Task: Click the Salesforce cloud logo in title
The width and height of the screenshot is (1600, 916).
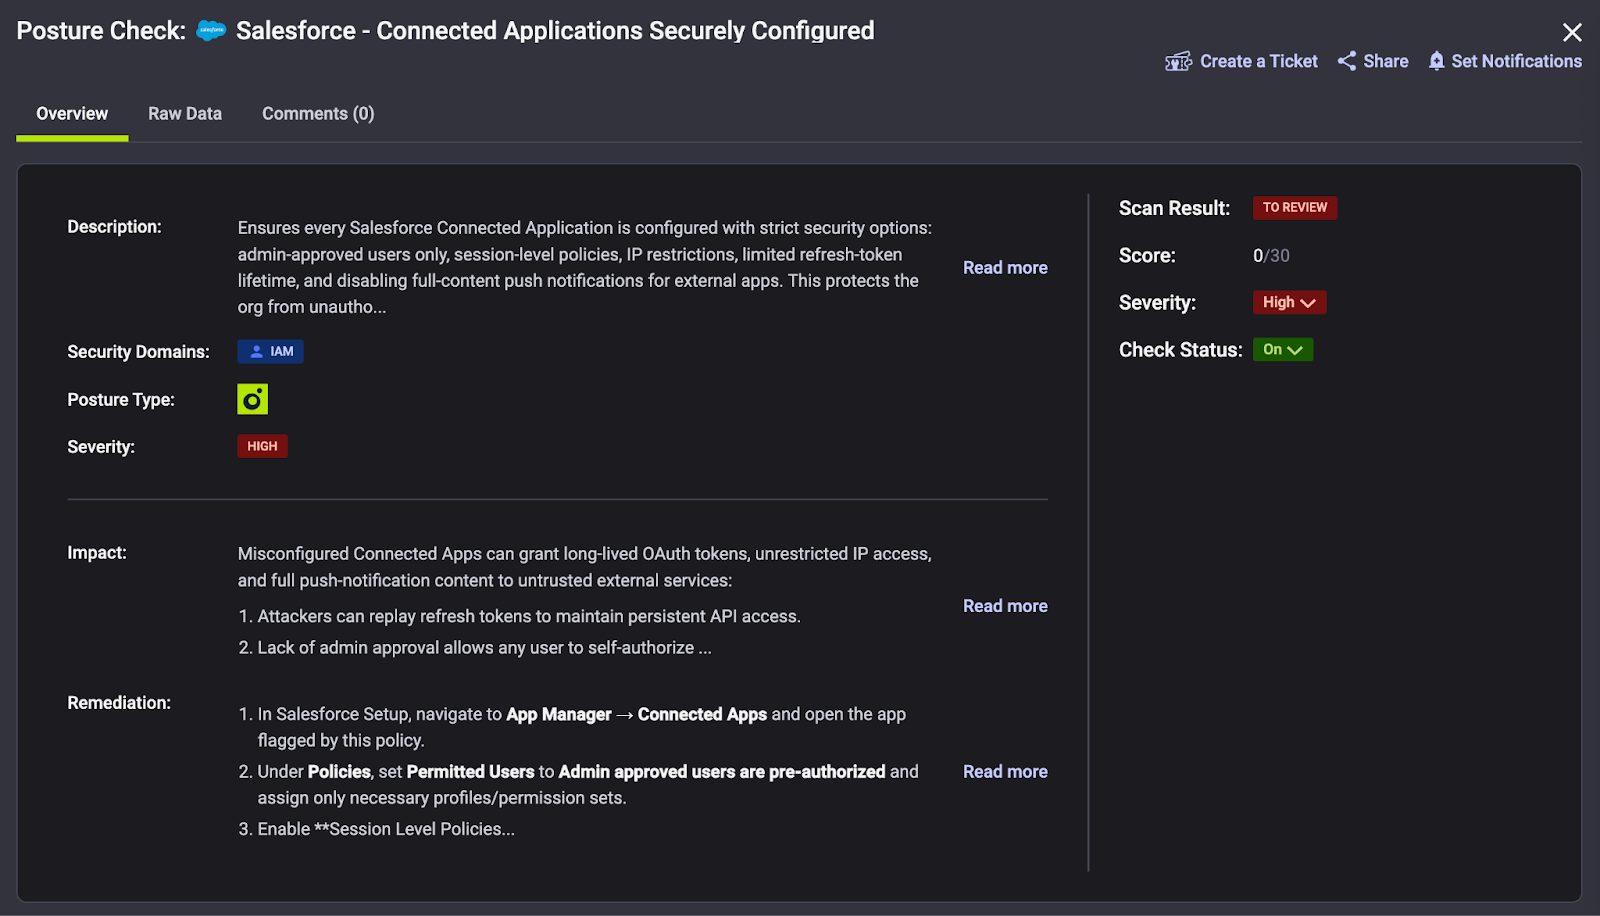Action: (x=211, y=31)
